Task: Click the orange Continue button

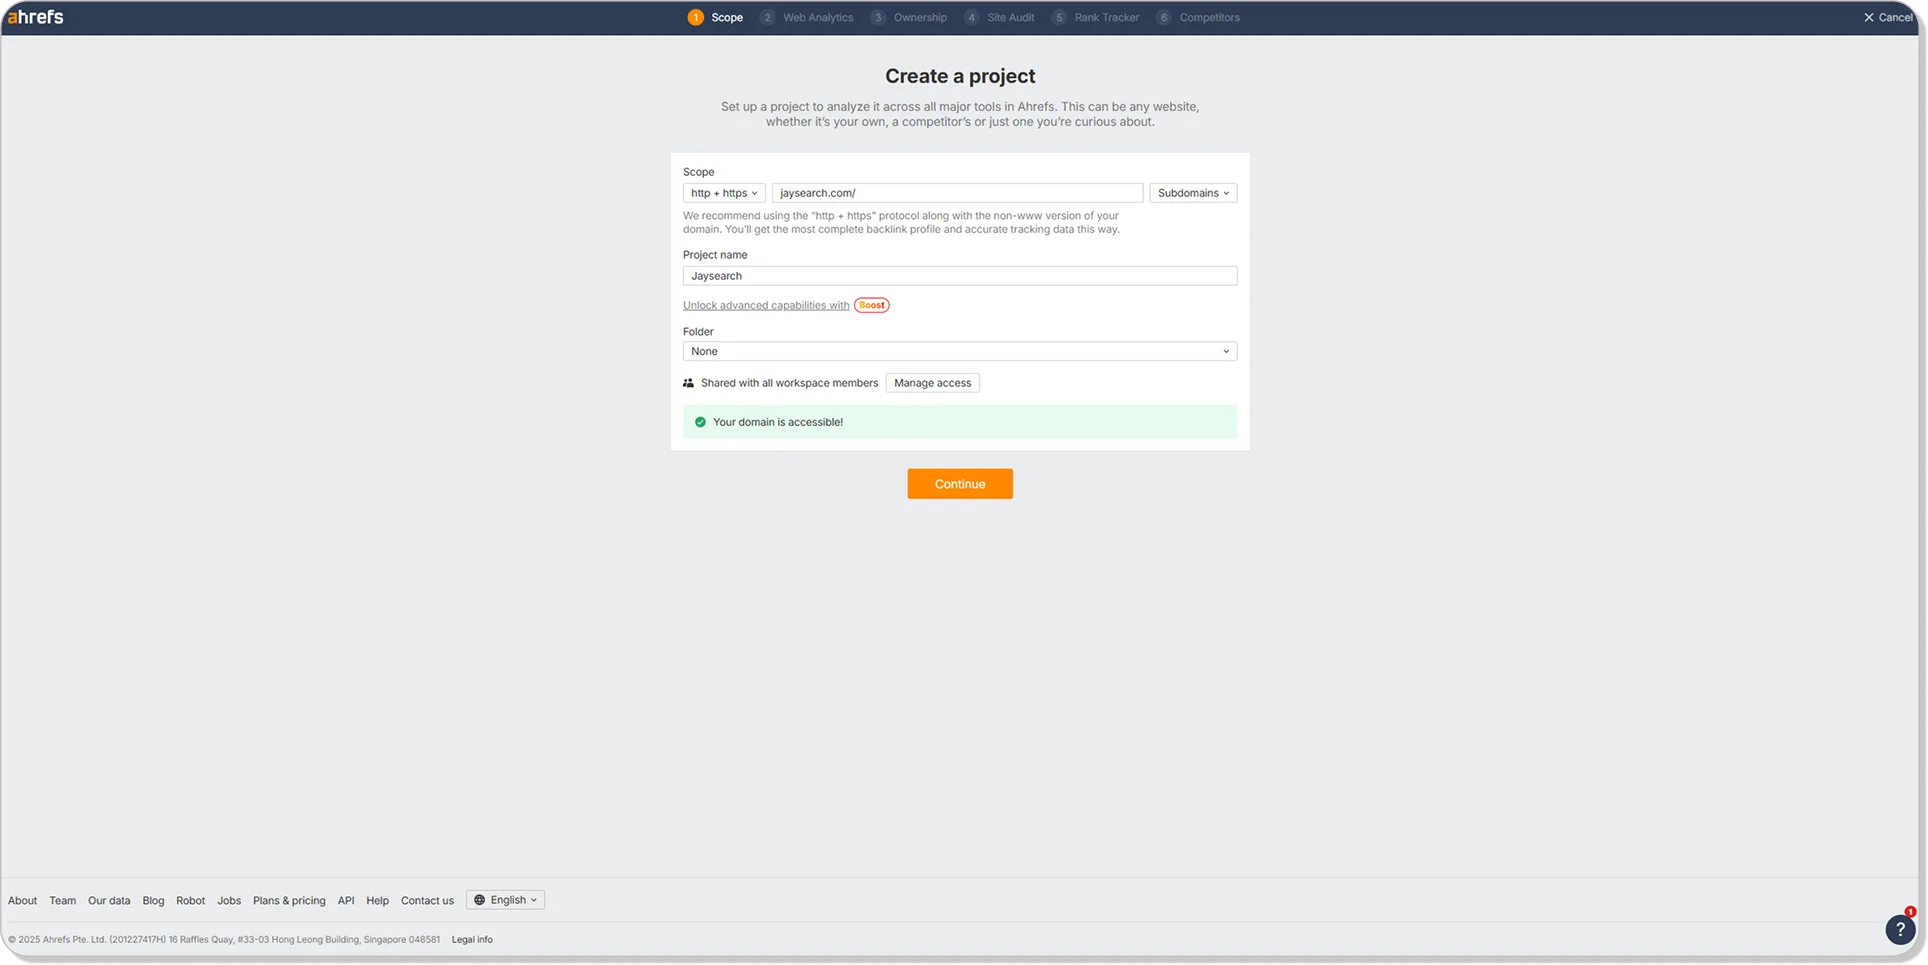Action: tap(960, 484)
